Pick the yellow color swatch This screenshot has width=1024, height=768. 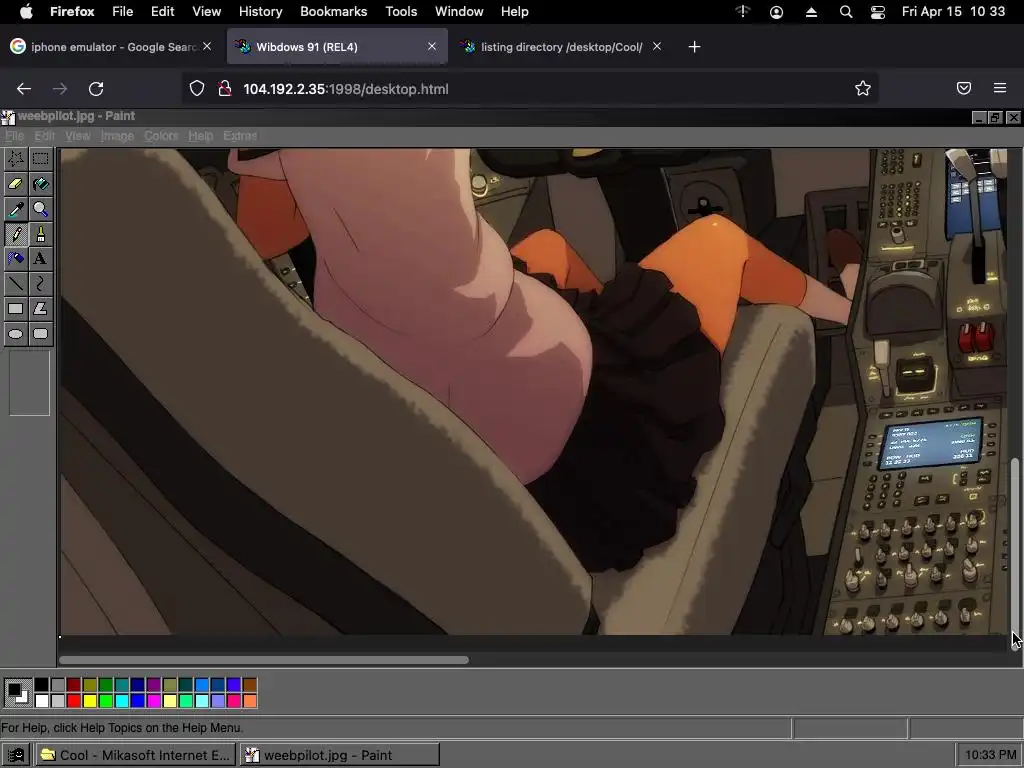tap(89, 701)
